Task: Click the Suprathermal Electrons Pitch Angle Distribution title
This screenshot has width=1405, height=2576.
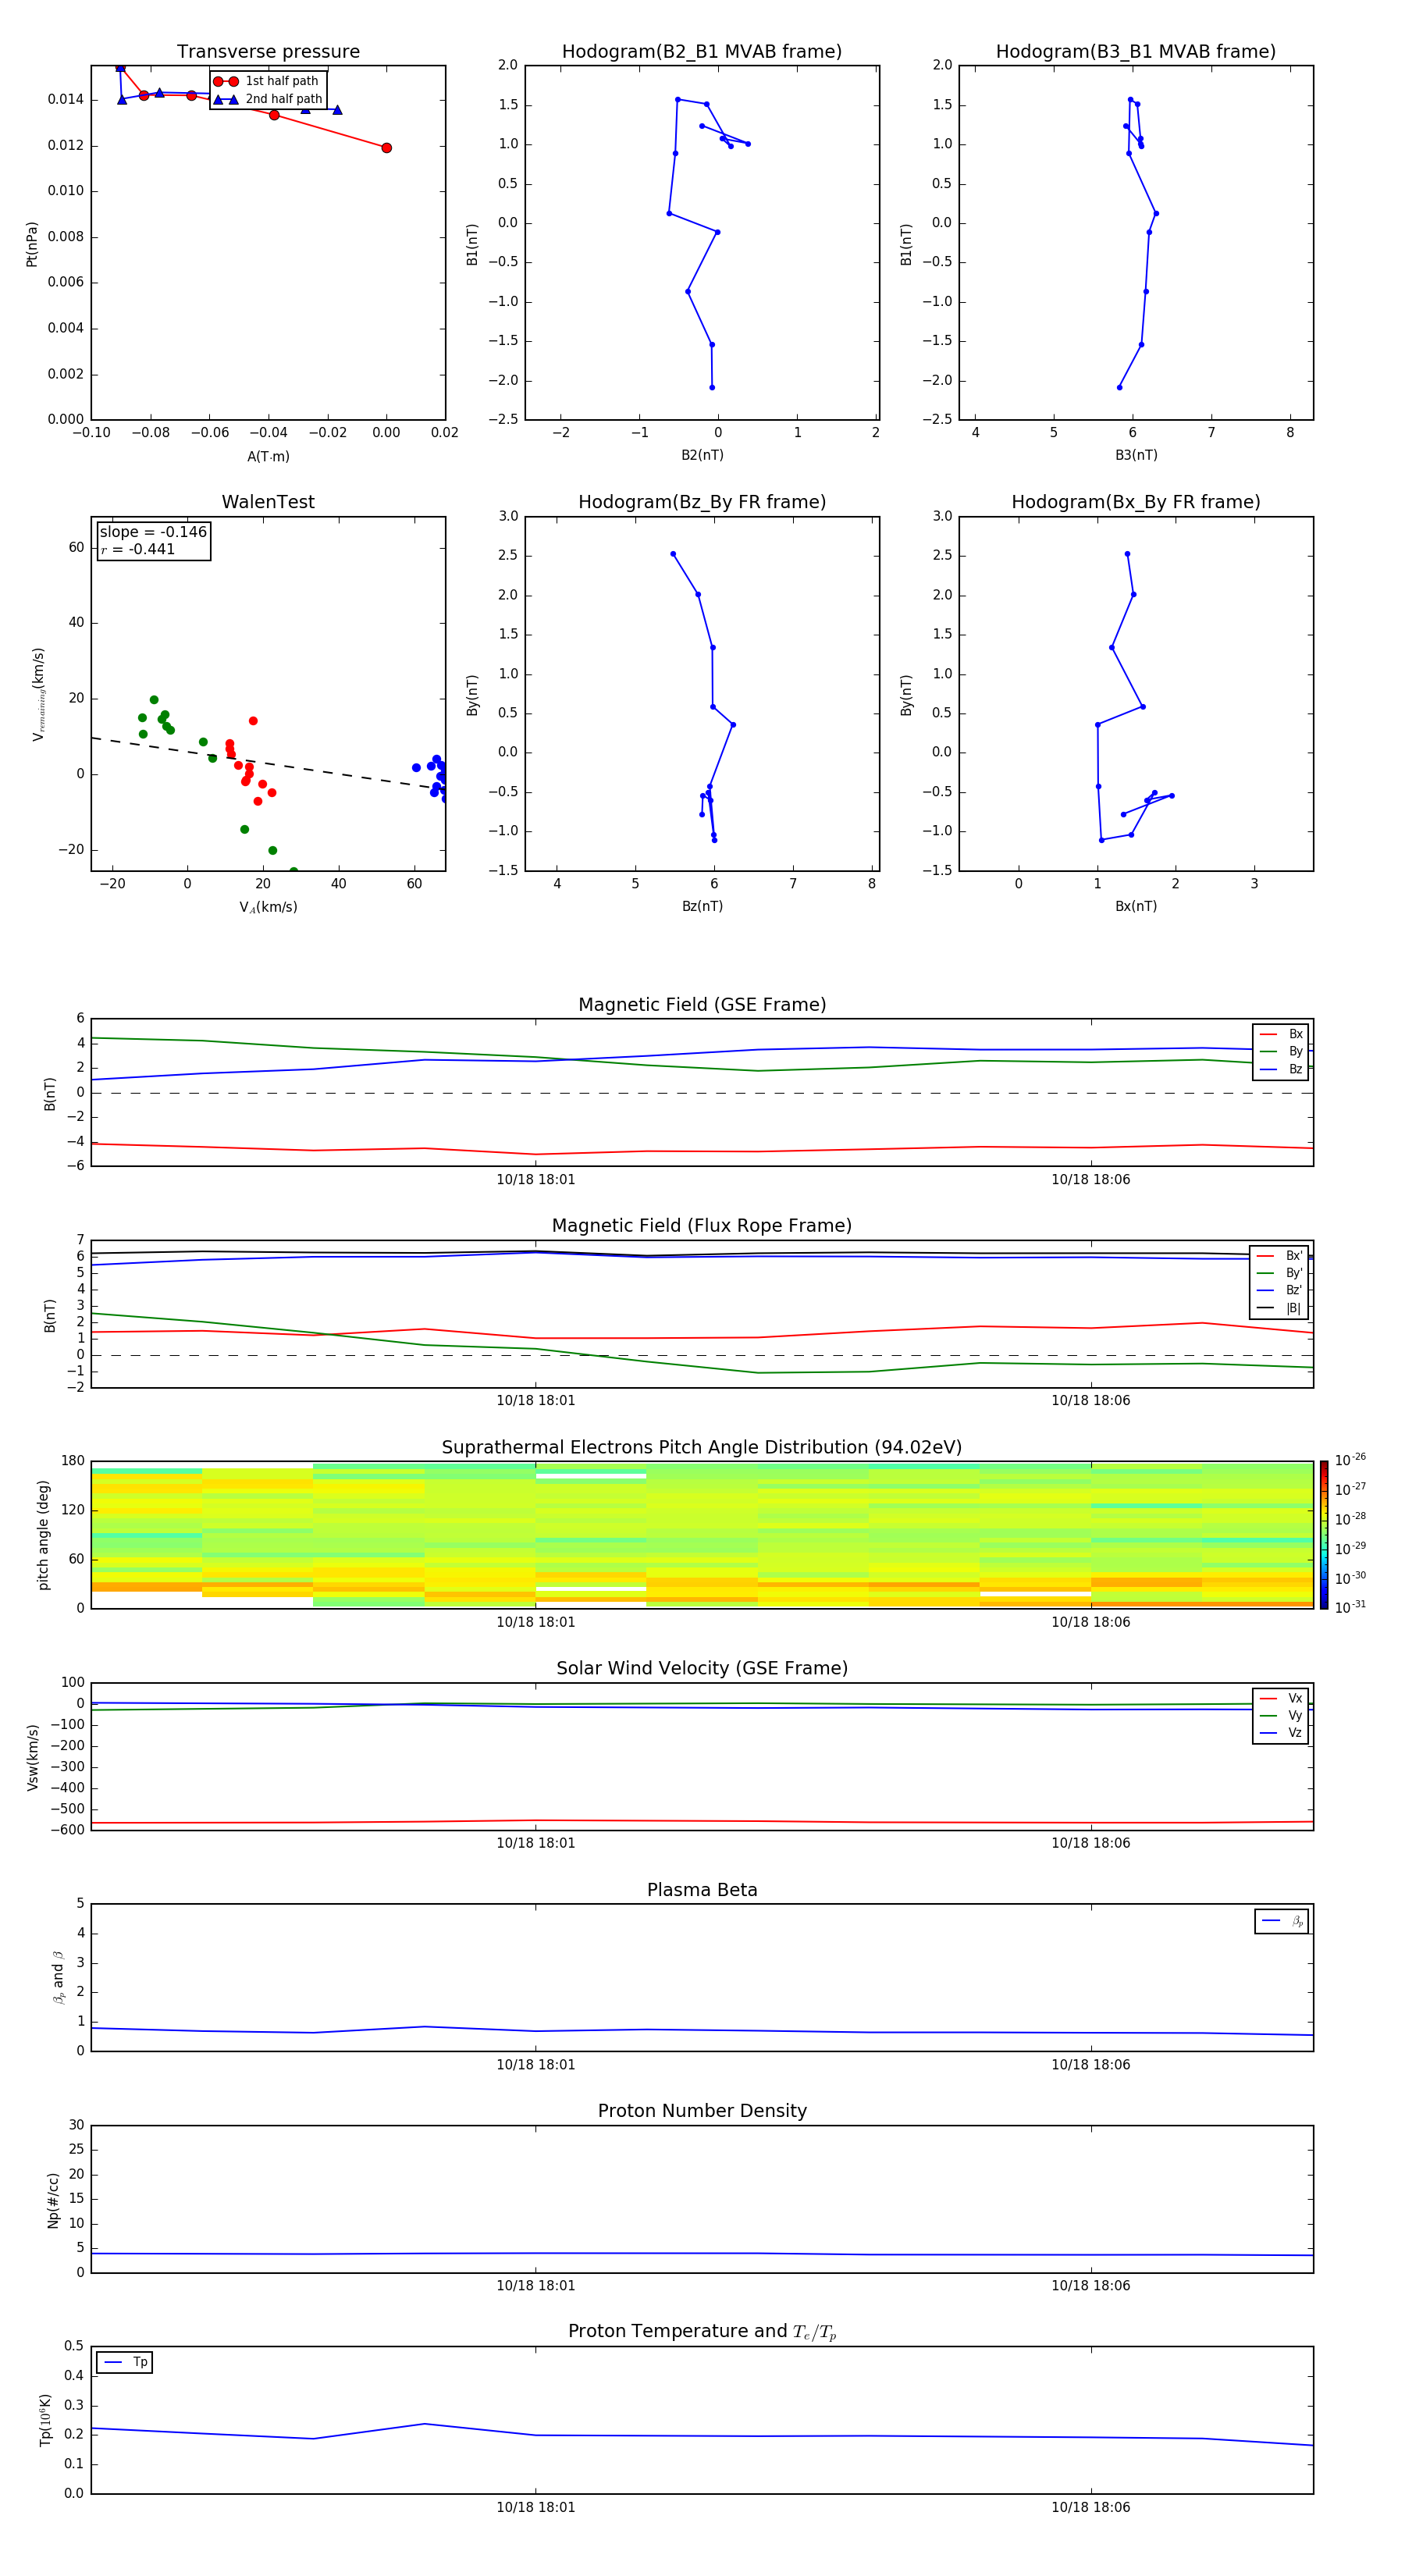Action: pyautogui.click(x=702, y=1448)
